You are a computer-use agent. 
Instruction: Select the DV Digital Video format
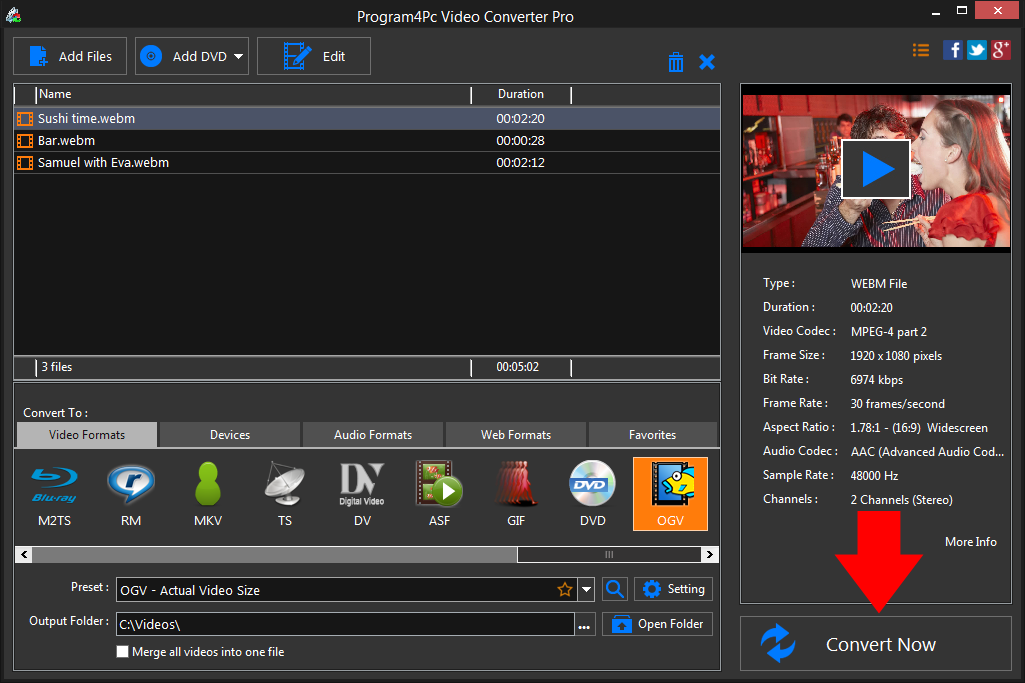(362, 493)
